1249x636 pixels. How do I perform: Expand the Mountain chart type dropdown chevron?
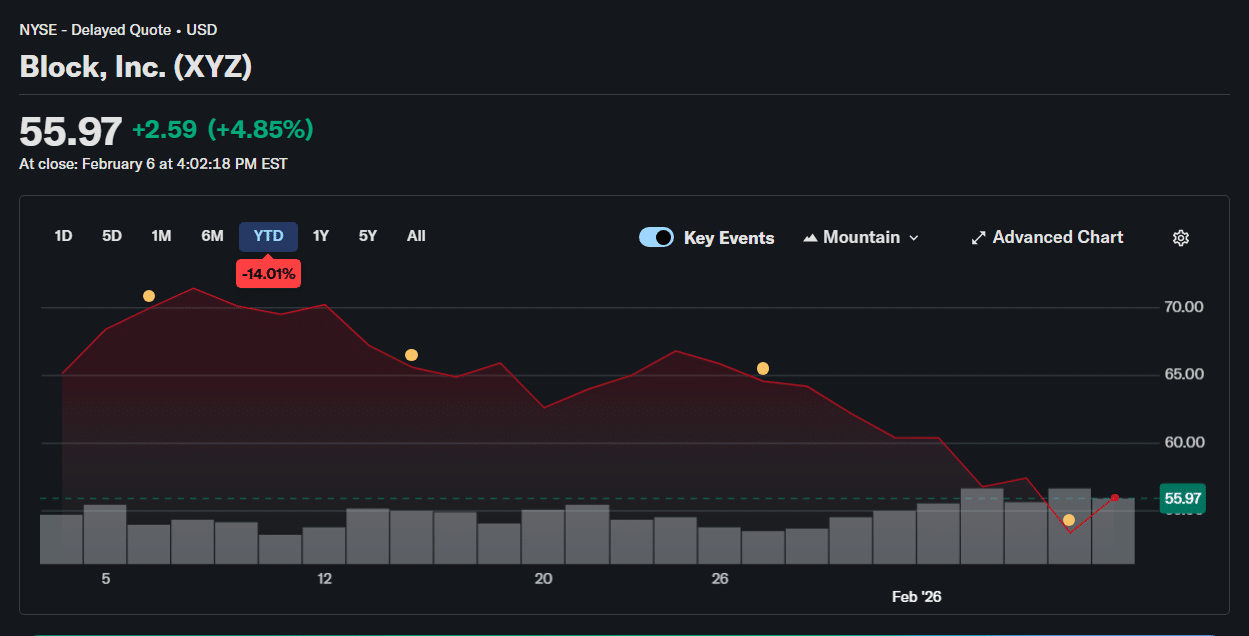click(913, 238)
